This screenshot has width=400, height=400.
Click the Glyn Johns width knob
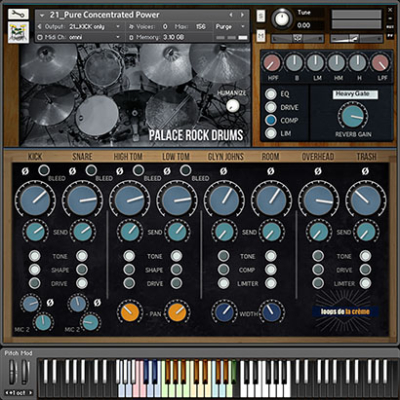pyautogui.click(x=224, y=313)
